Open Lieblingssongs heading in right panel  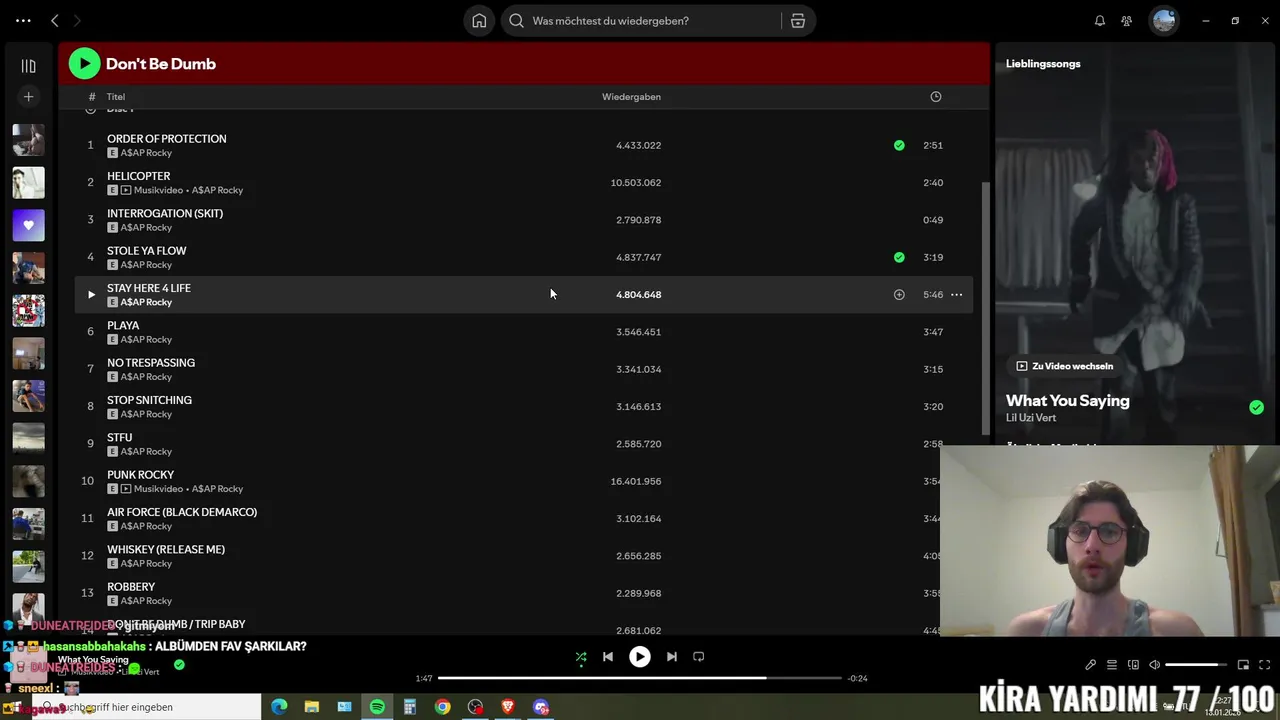click(x=1043, y=64)
